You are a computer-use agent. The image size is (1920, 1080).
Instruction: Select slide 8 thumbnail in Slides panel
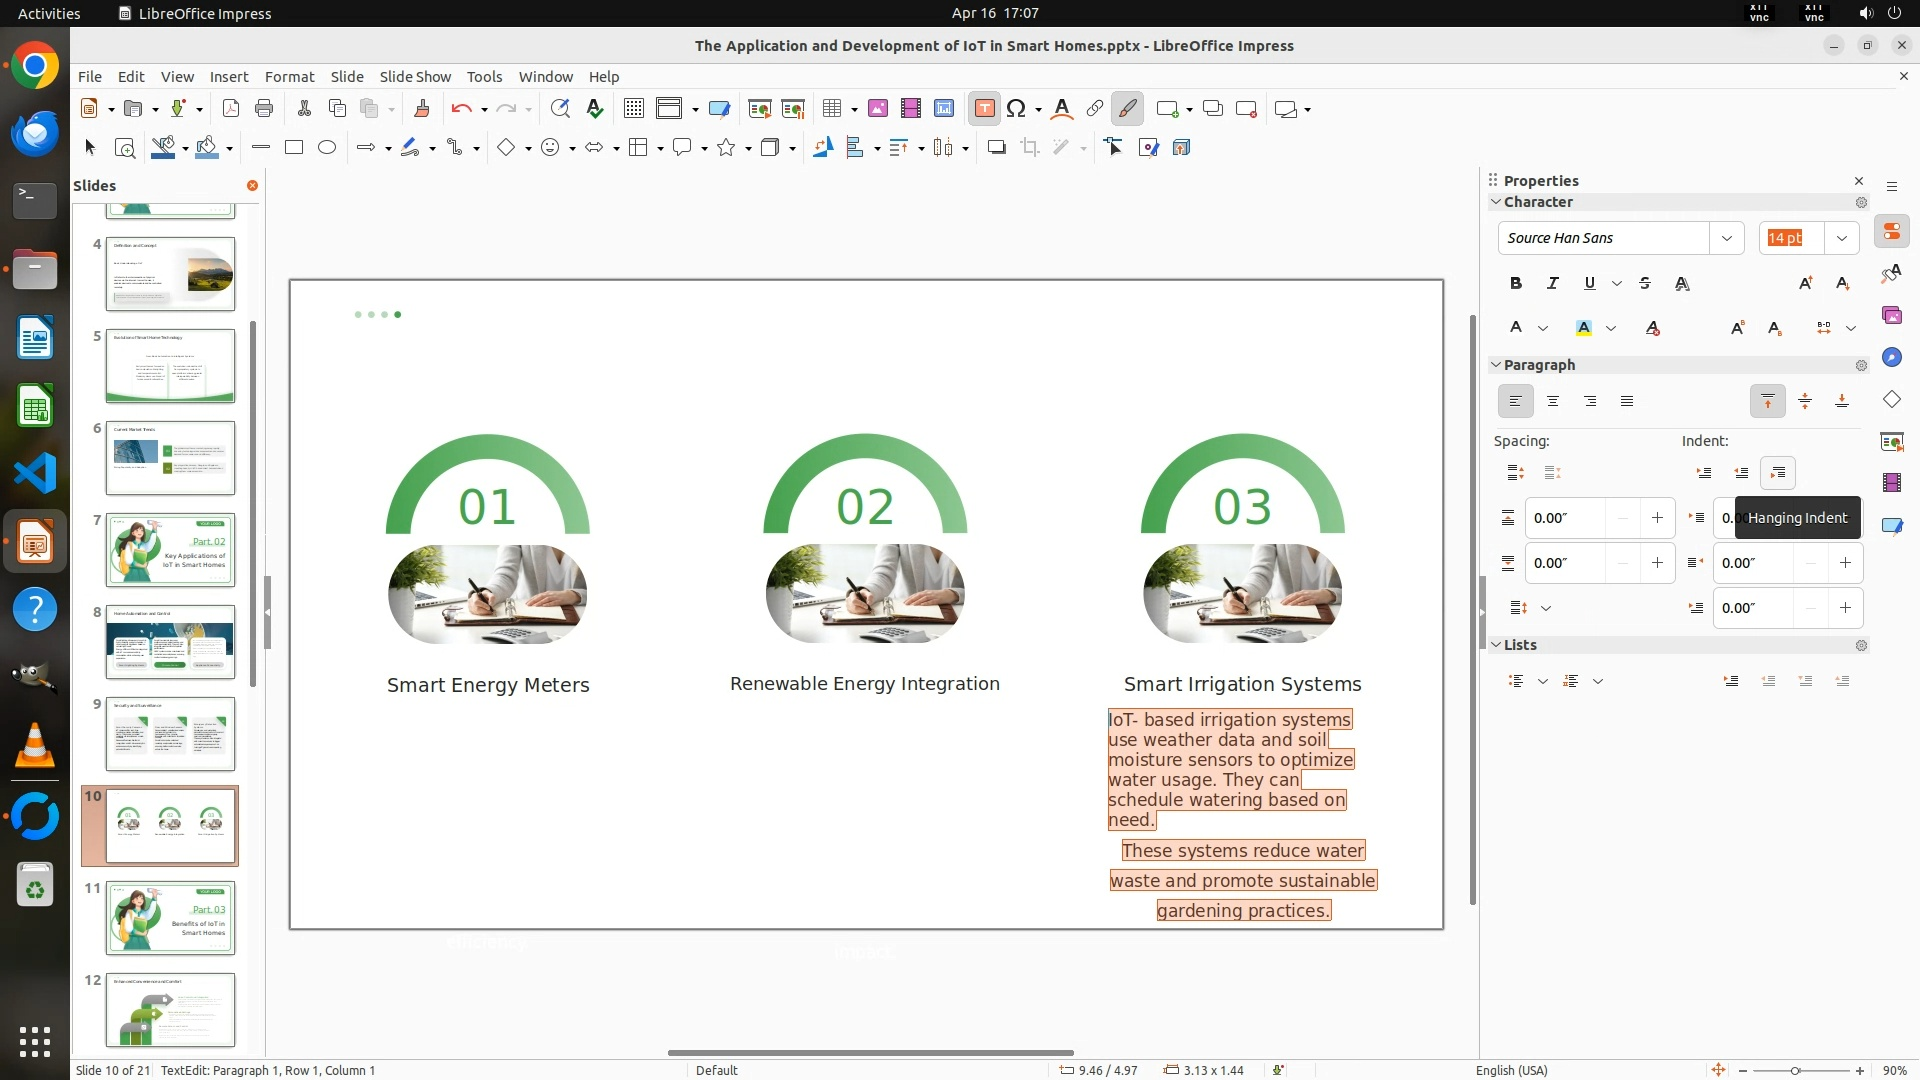(x=170, y=642)
